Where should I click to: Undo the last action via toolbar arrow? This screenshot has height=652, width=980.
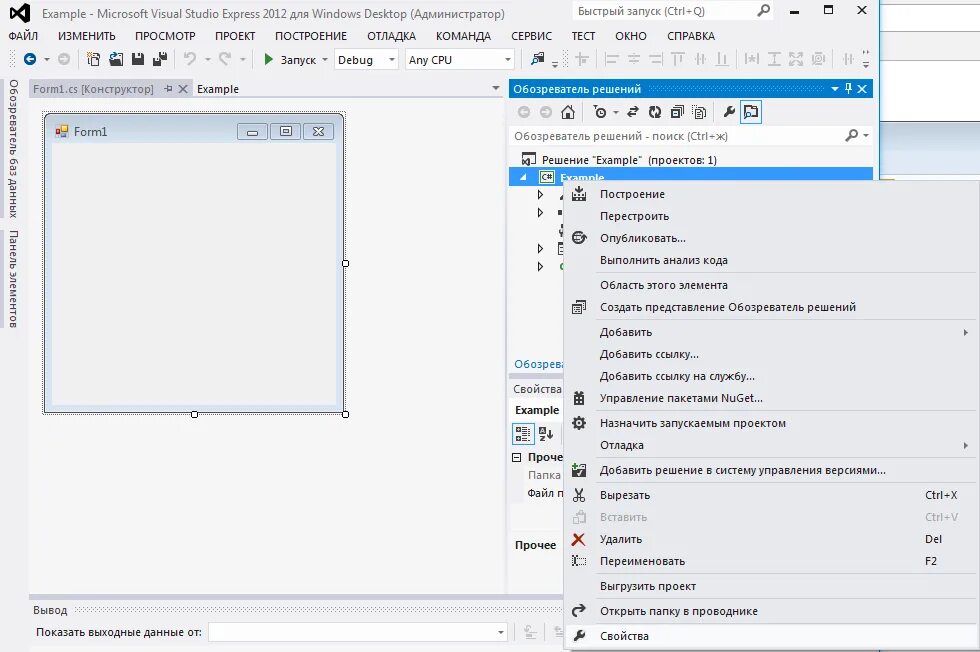pos(189,59)
